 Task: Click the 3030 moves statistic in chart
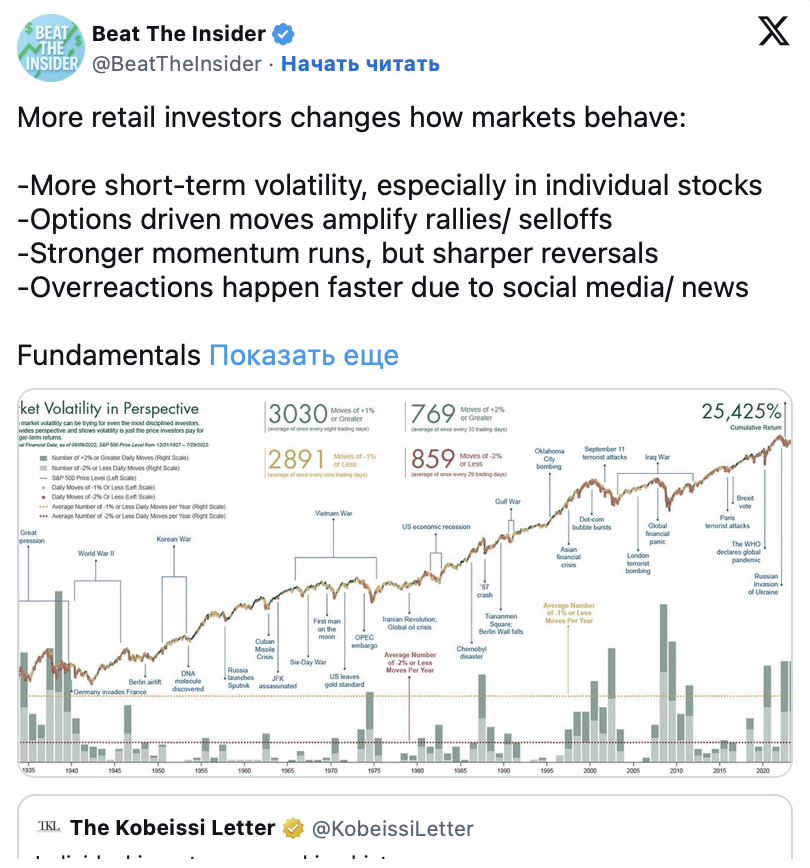coord(298,414)
